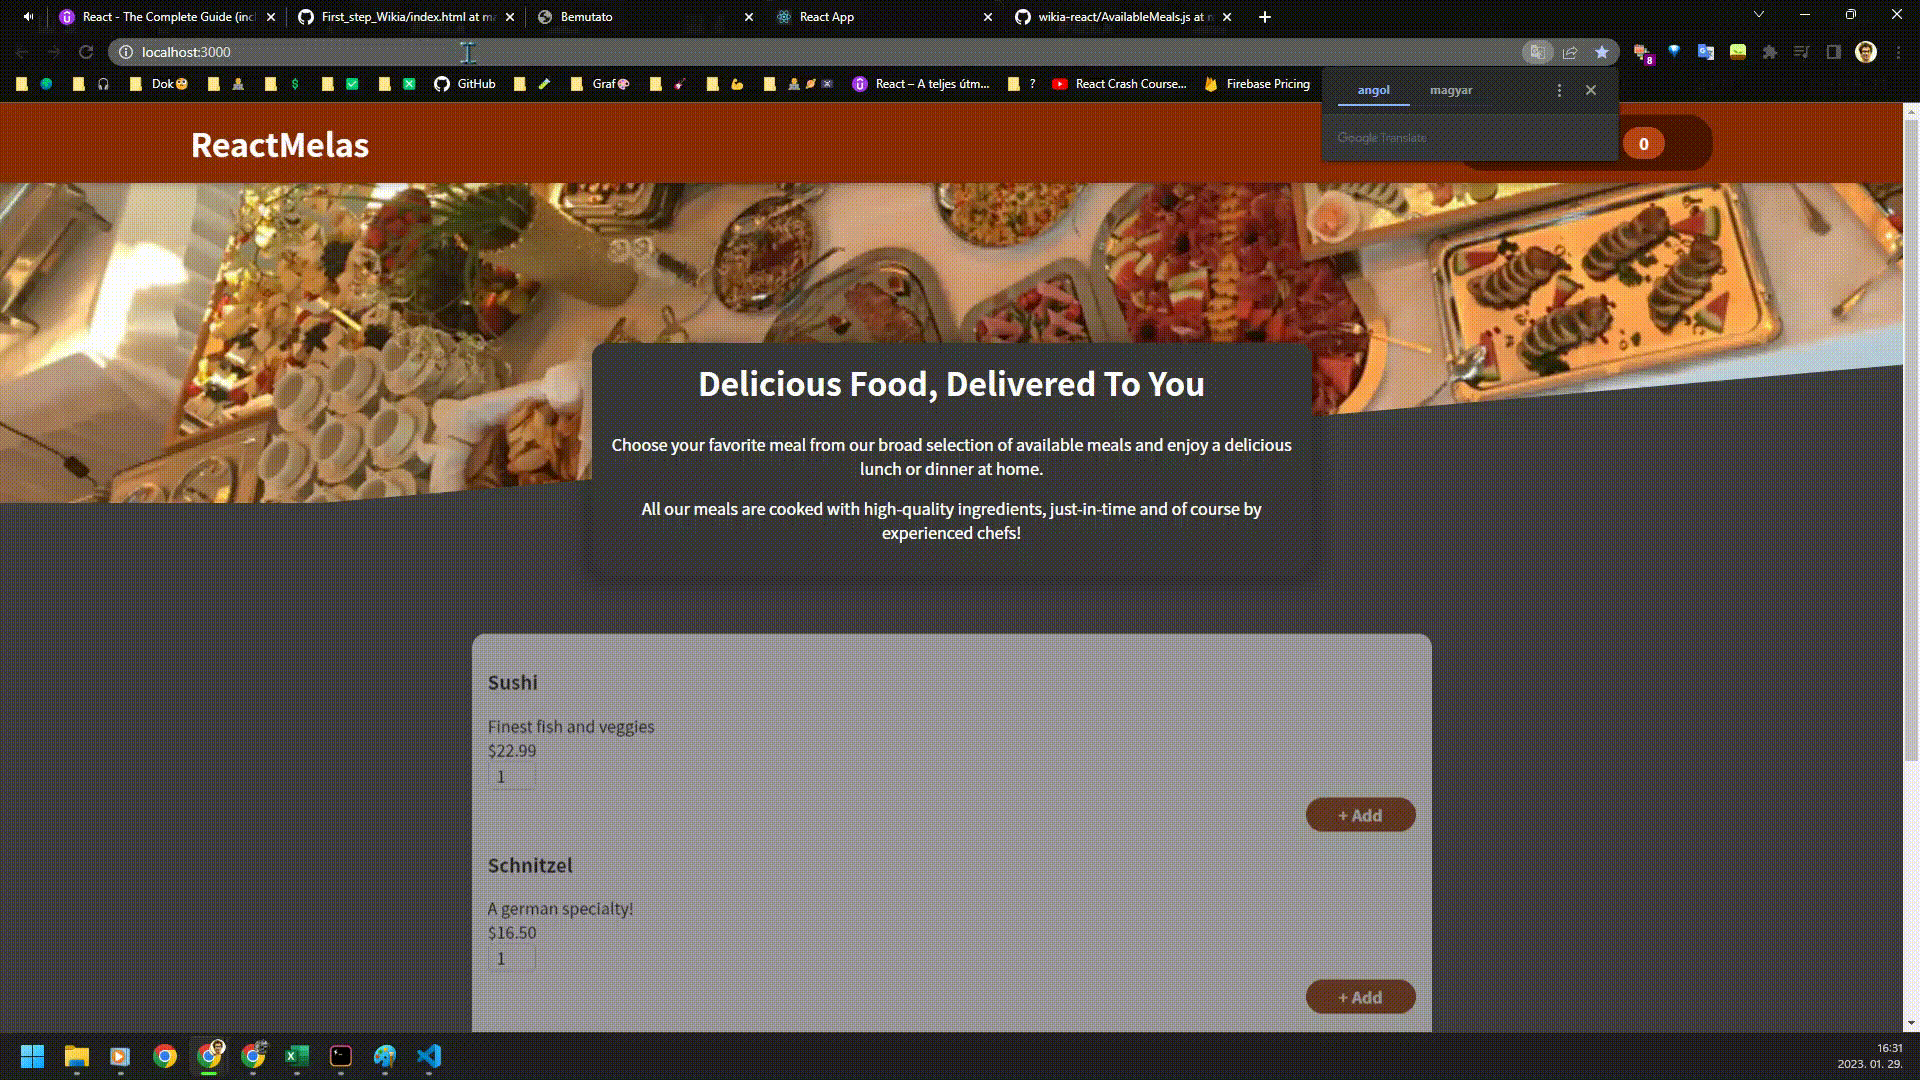
Task: Add Schnitzel to the cart
Action: pyautogui.click(x=1360, y=997)
